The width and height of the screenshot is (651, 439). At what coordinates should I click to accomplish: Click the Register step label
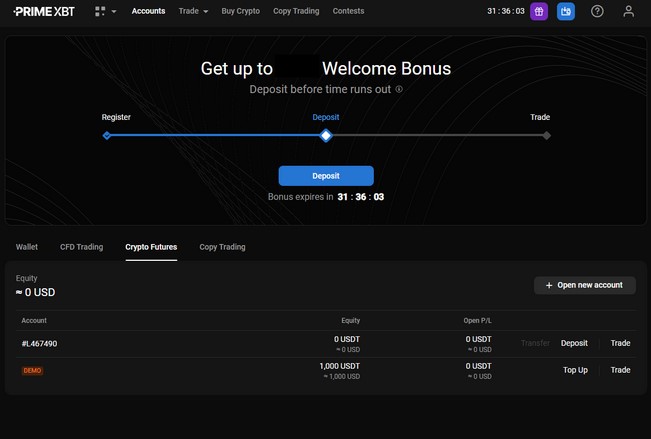pyautogui.click(x=116, y=117)
